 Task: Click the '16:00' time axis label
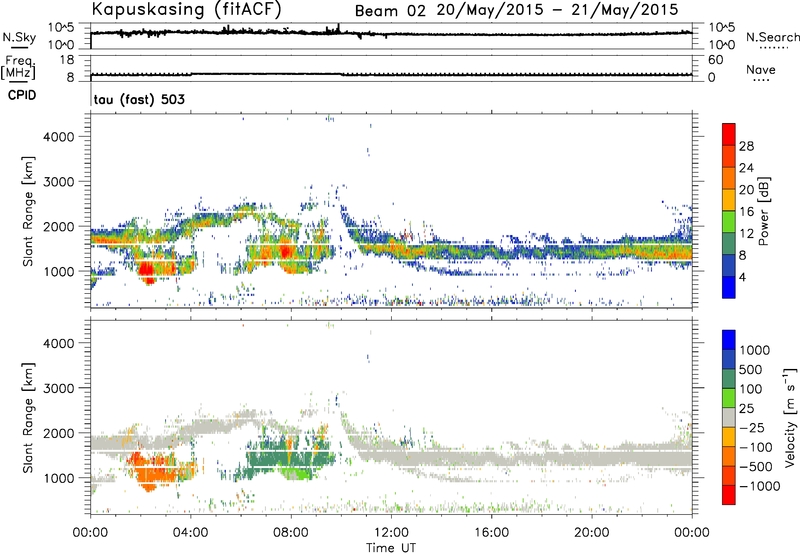tap(491, 533)
